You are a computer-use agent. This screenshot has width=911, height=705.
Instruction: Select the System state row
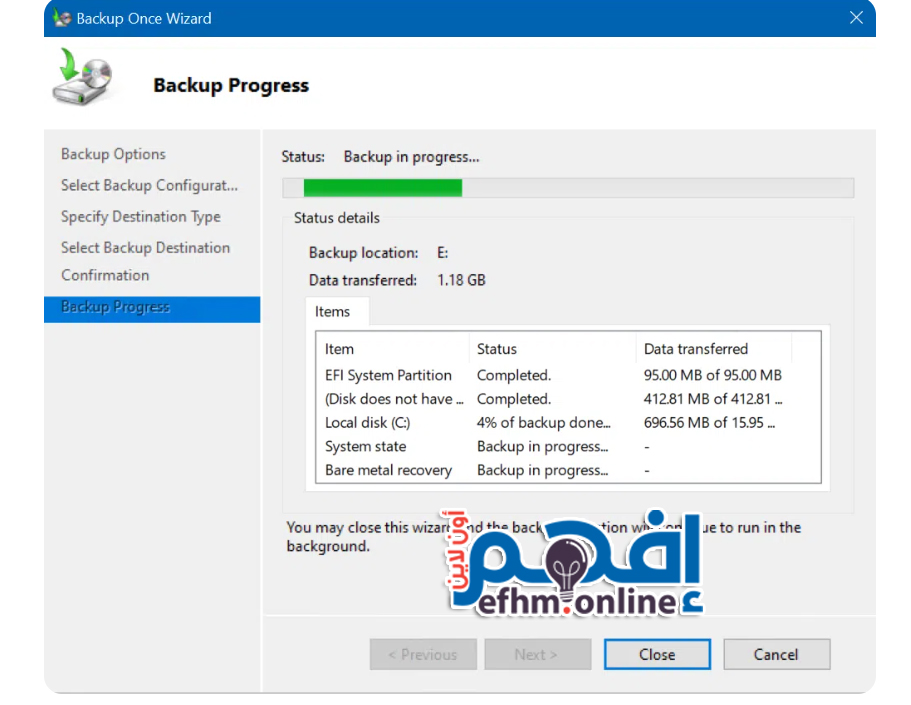point(366,447)
